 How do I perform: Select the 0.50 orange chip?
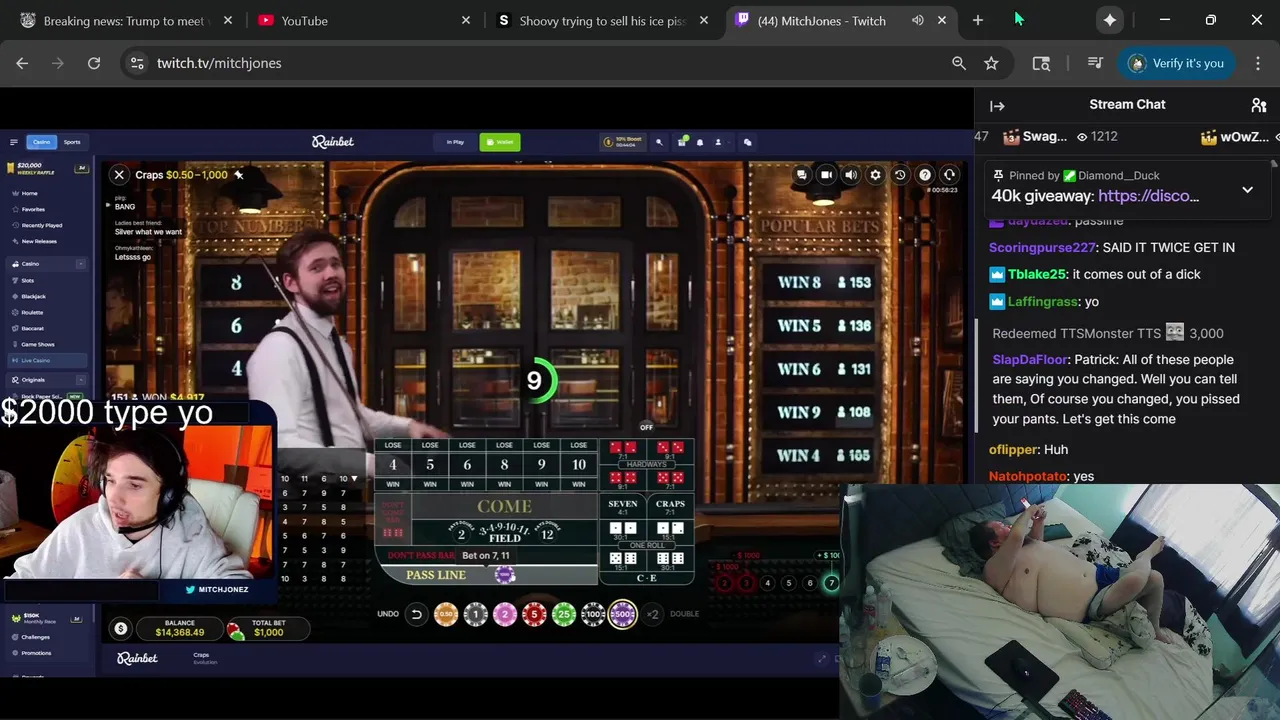point(446,614)
